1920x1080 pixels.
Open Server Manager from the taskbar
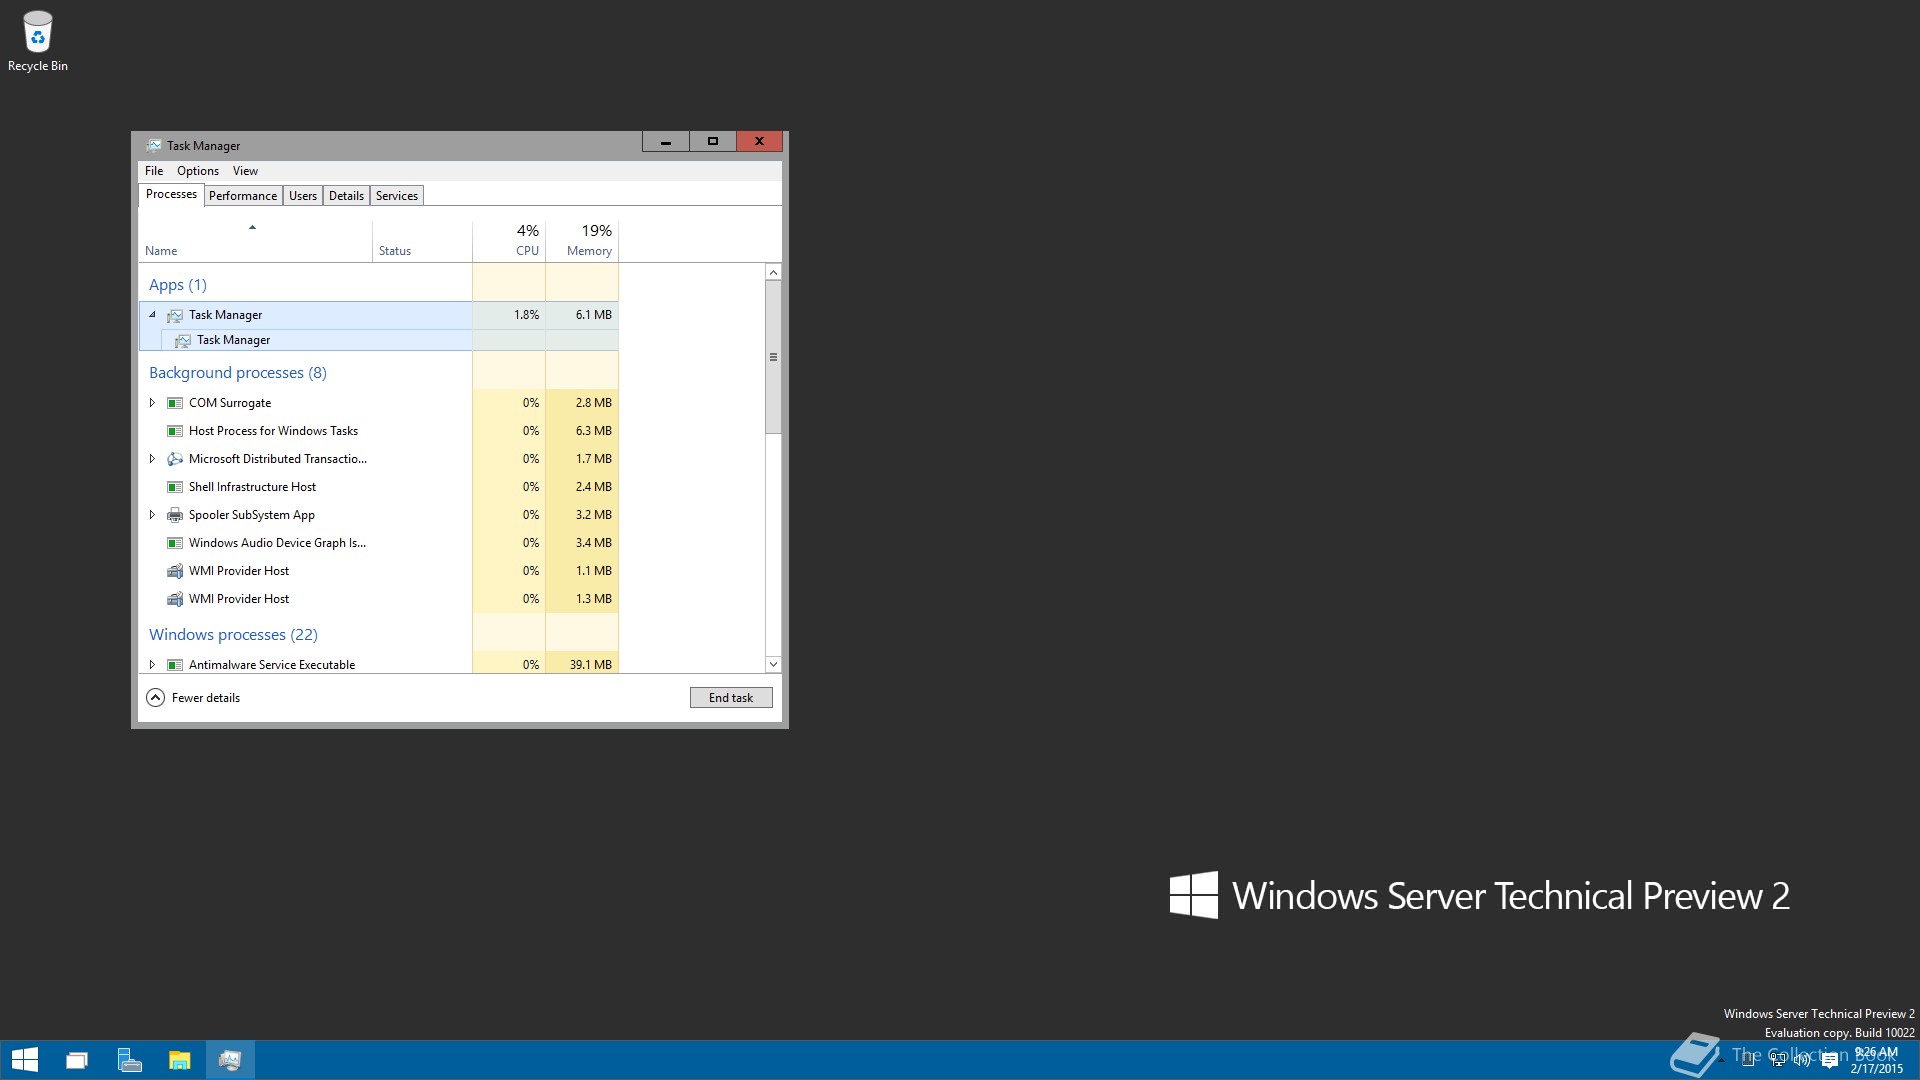(x=129, y=1060)
